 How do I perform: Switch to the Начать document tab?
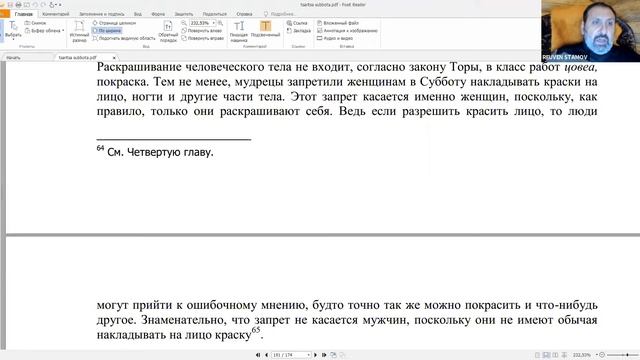[13, 58]
